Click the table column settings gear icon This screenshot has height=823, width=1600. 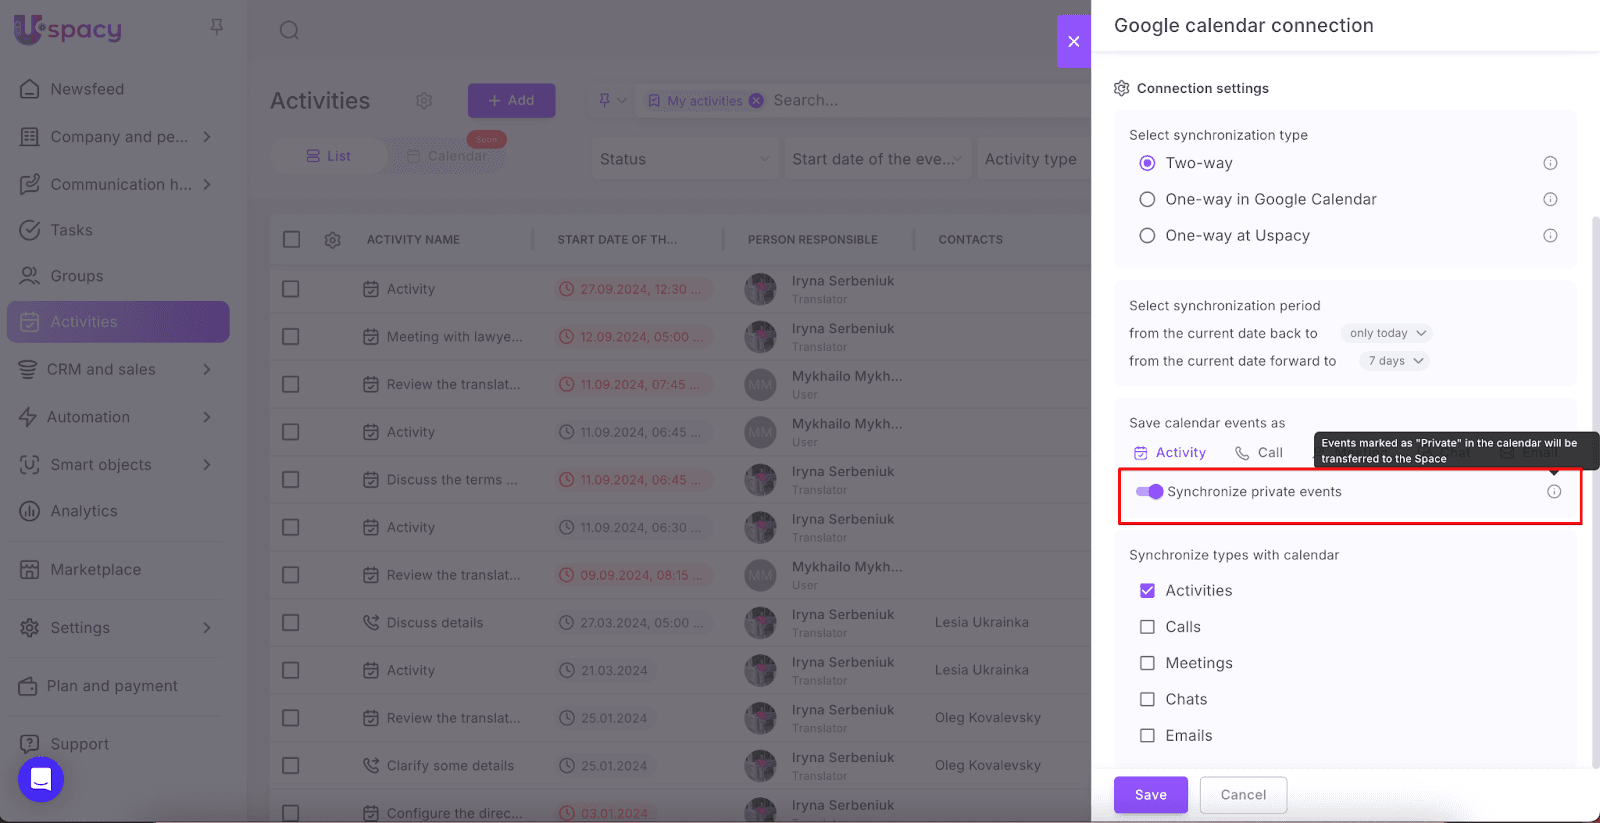coord(333,240)
